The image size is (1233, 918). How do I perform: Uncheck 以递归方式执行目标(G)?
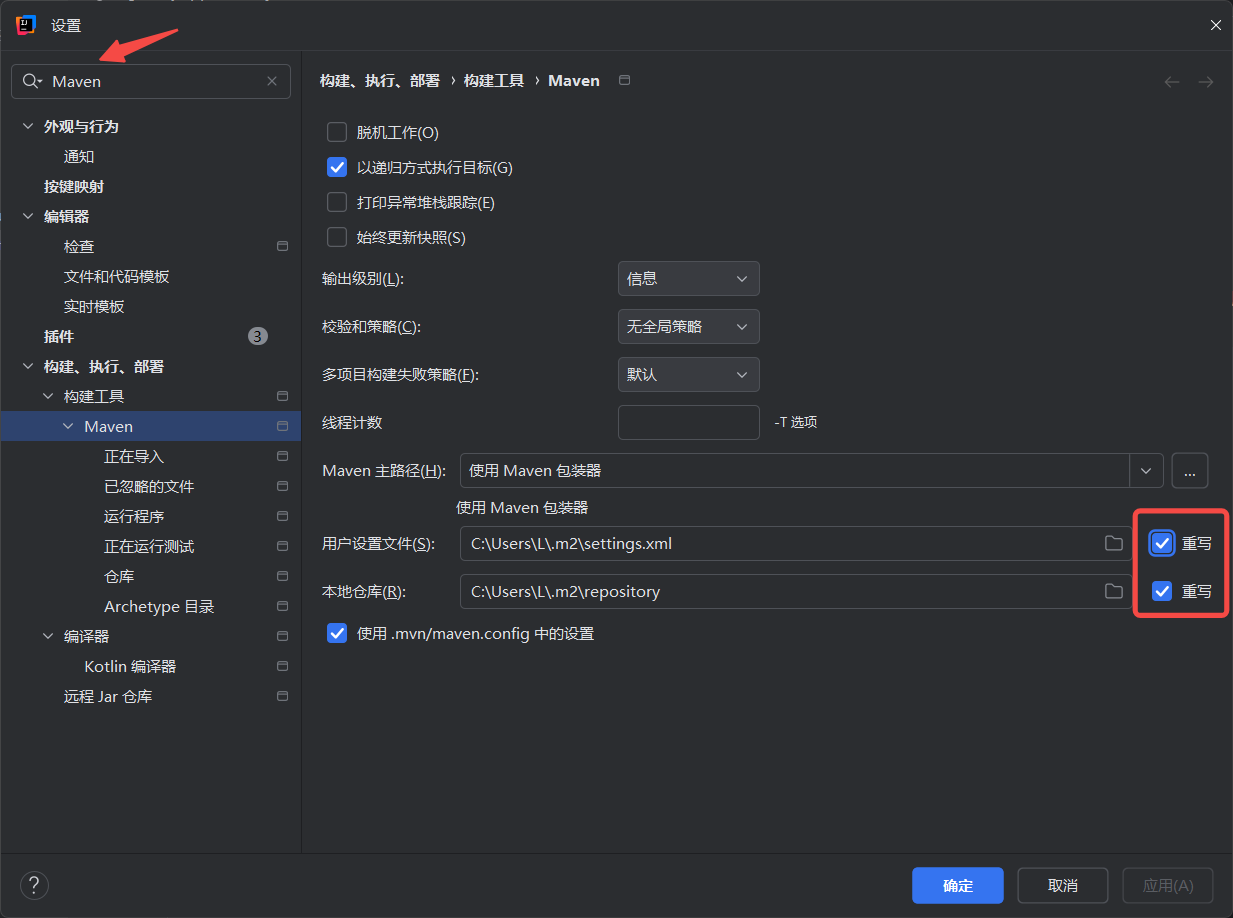(337, 167)
